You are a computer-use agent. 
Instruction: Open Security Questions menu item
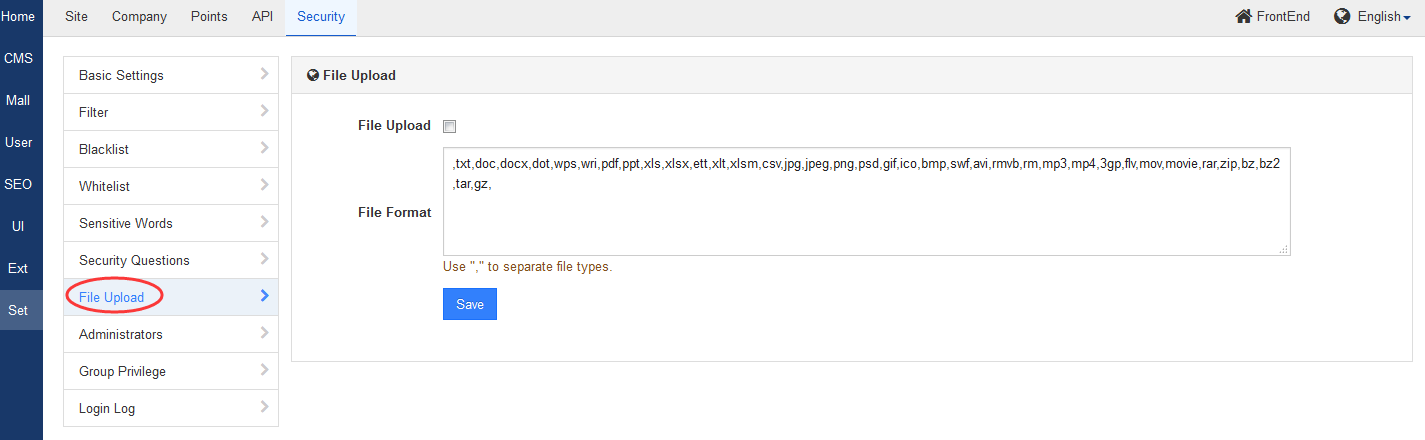click(x=171, y=260)
